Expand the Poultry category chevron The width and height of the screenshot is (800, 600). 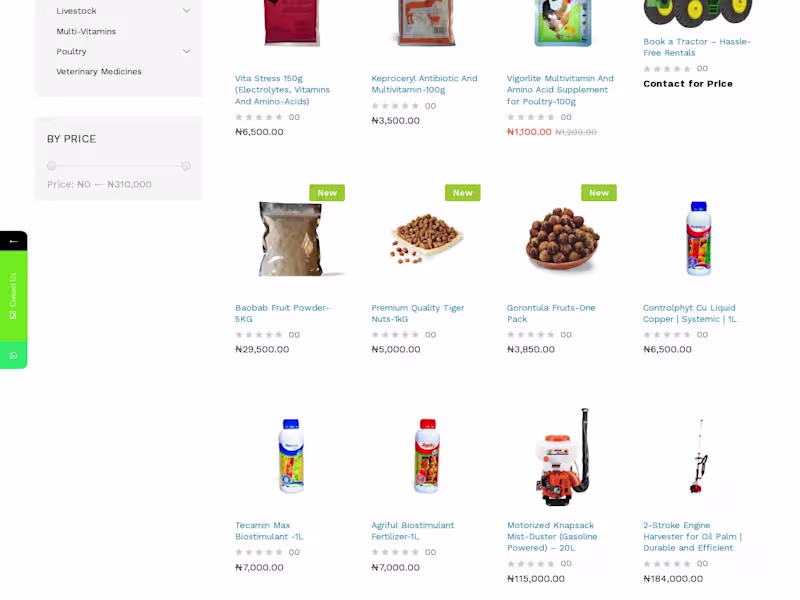pyautogui.click(x=187, y=52)
